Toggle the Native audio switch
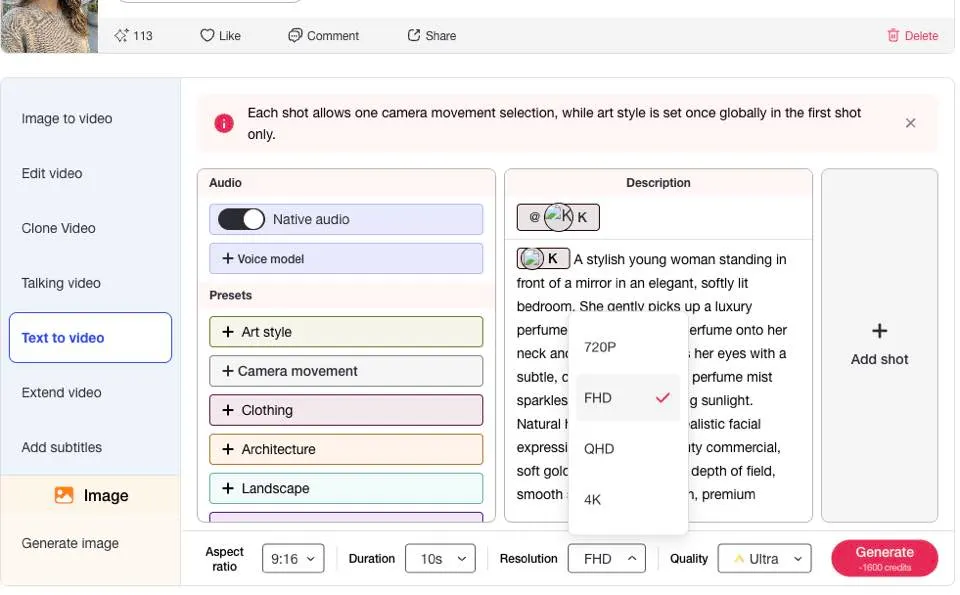 pyautogui.click(x=241, y=219)
